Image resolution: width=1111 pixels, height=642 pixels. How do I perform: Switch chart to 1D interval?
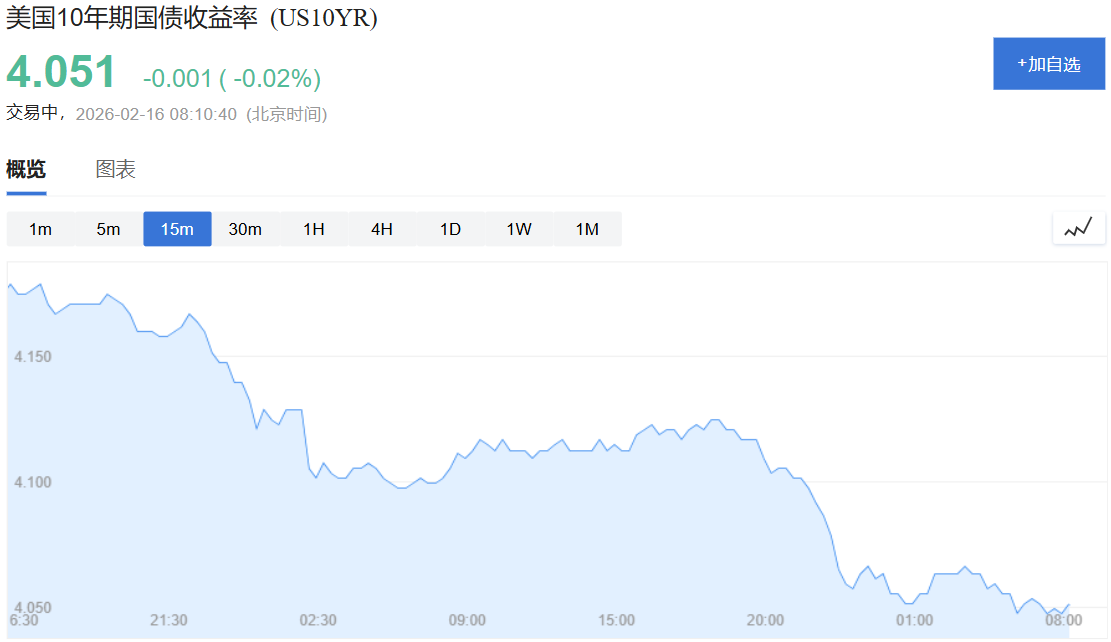pyautogui.click(x=451, y=229)
